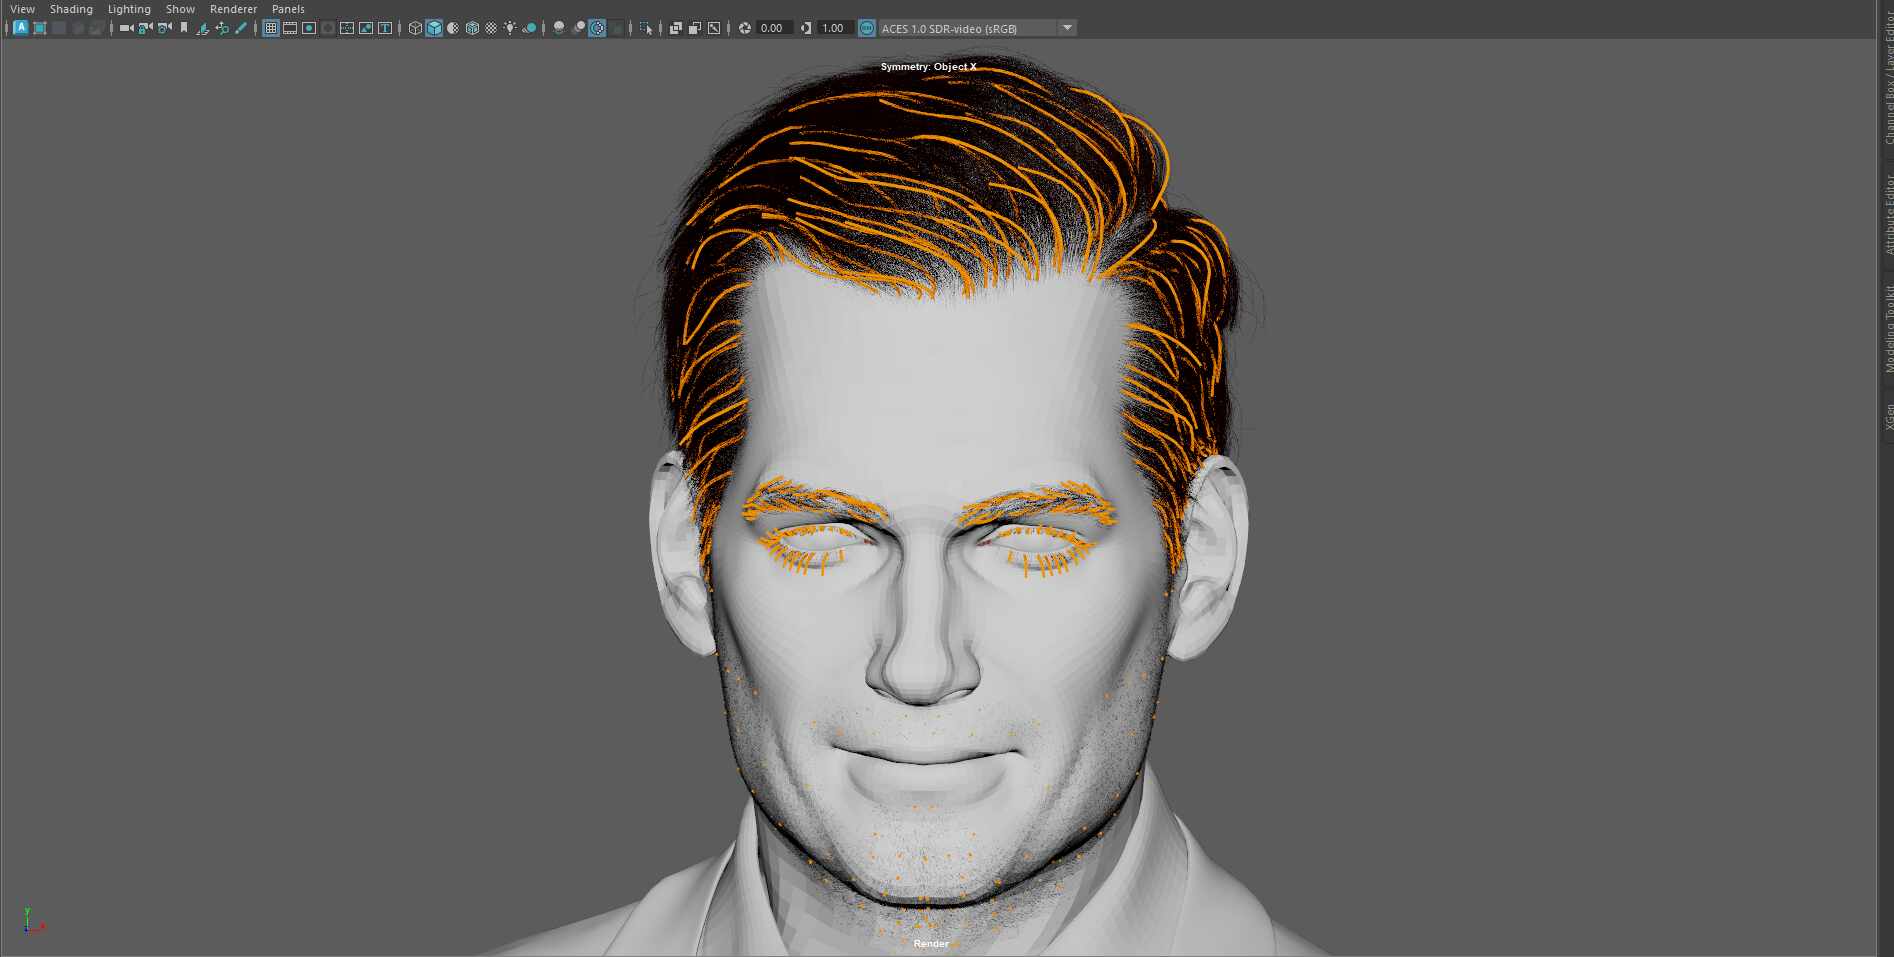Open the ACES view transform dropdown

pos(1068,28)
